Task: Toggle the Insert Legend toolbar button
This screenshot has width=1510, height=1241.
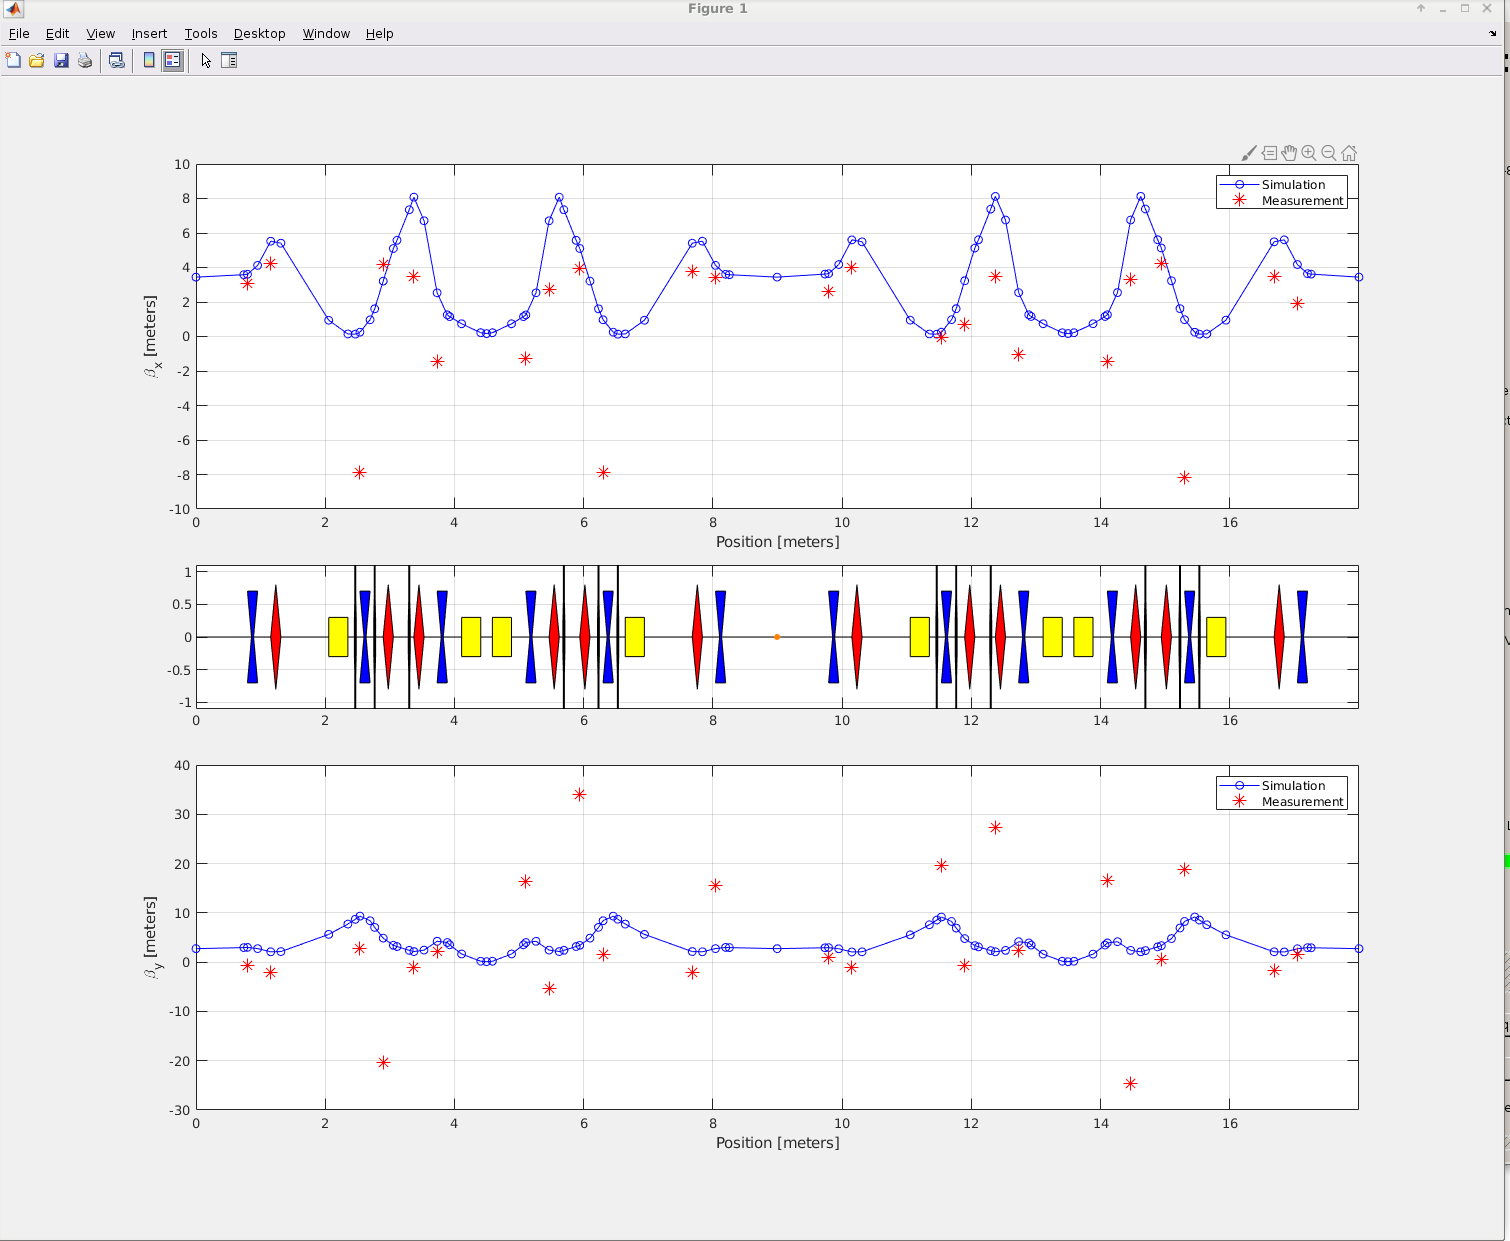Action: click(x=173, y=60)
